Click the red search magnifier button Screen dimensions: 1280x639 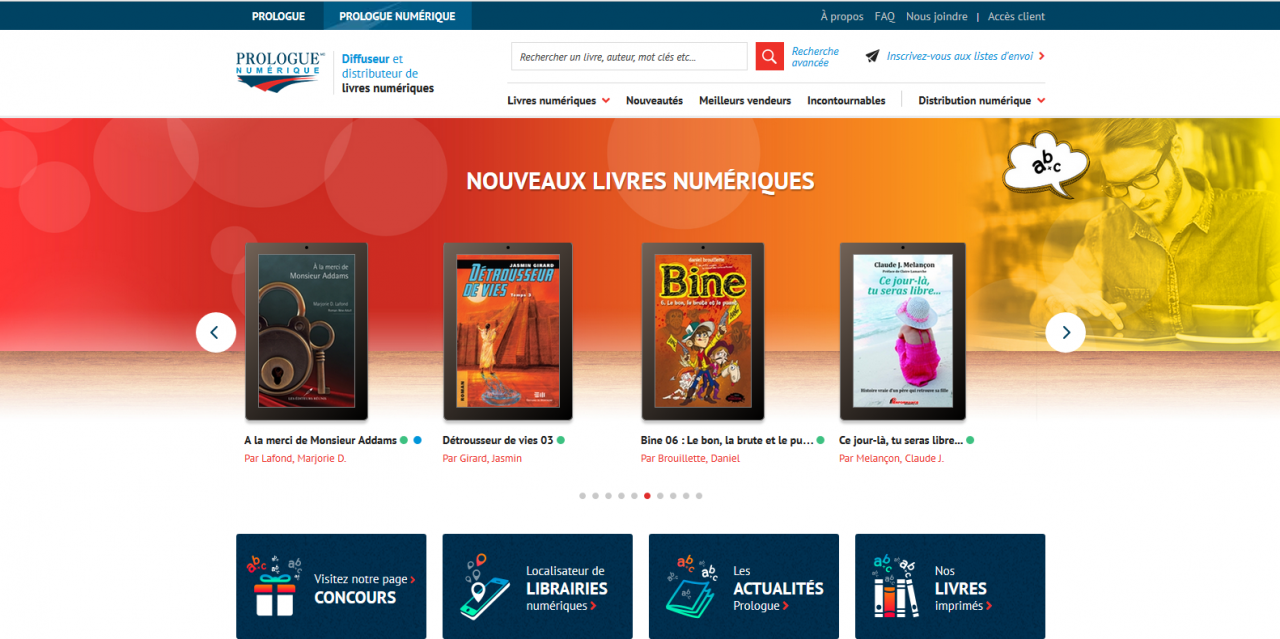[769, 56]
